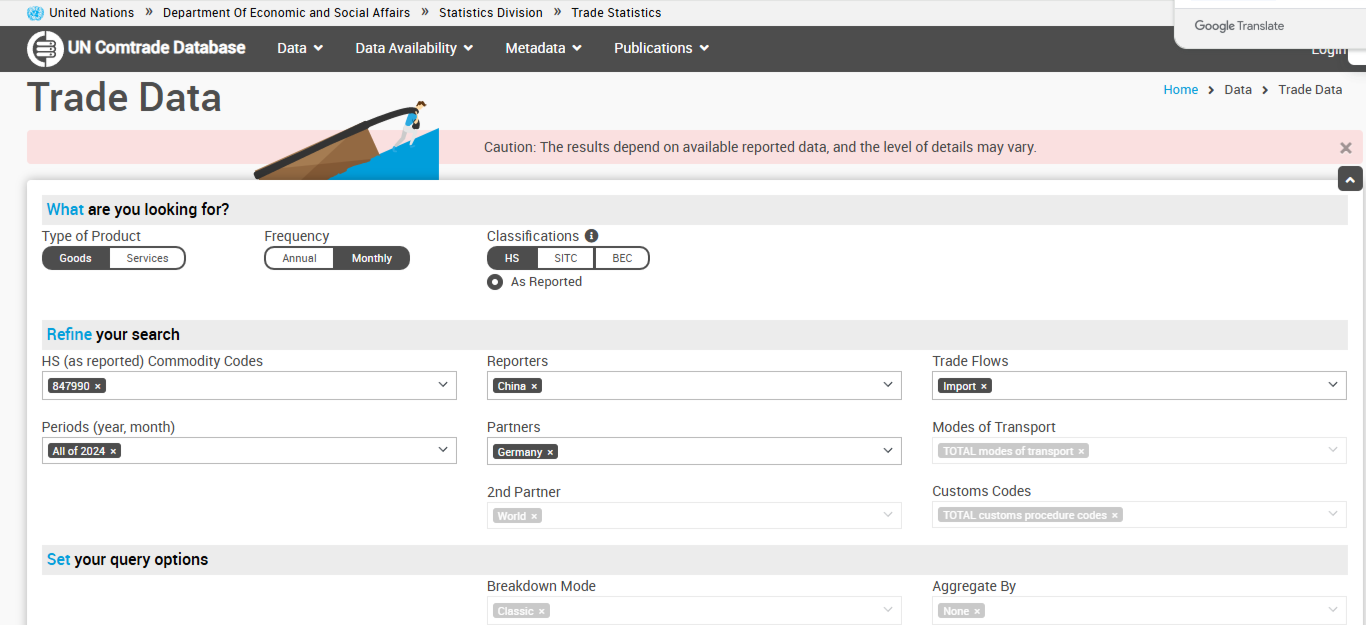1366x625 pixels.
Task: Open the Customs Codes dropdown
Action: click(1333, 514)
